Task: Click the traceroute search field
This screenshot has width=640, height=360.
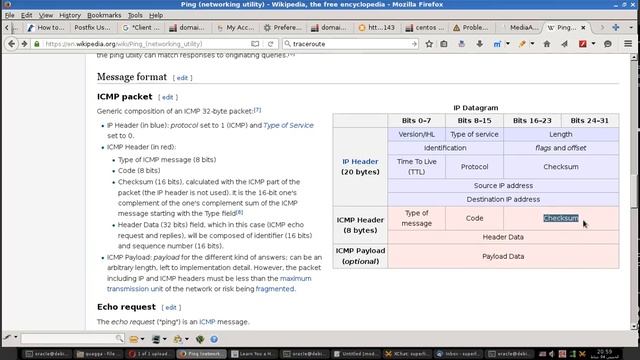Action: click(350, 44)
